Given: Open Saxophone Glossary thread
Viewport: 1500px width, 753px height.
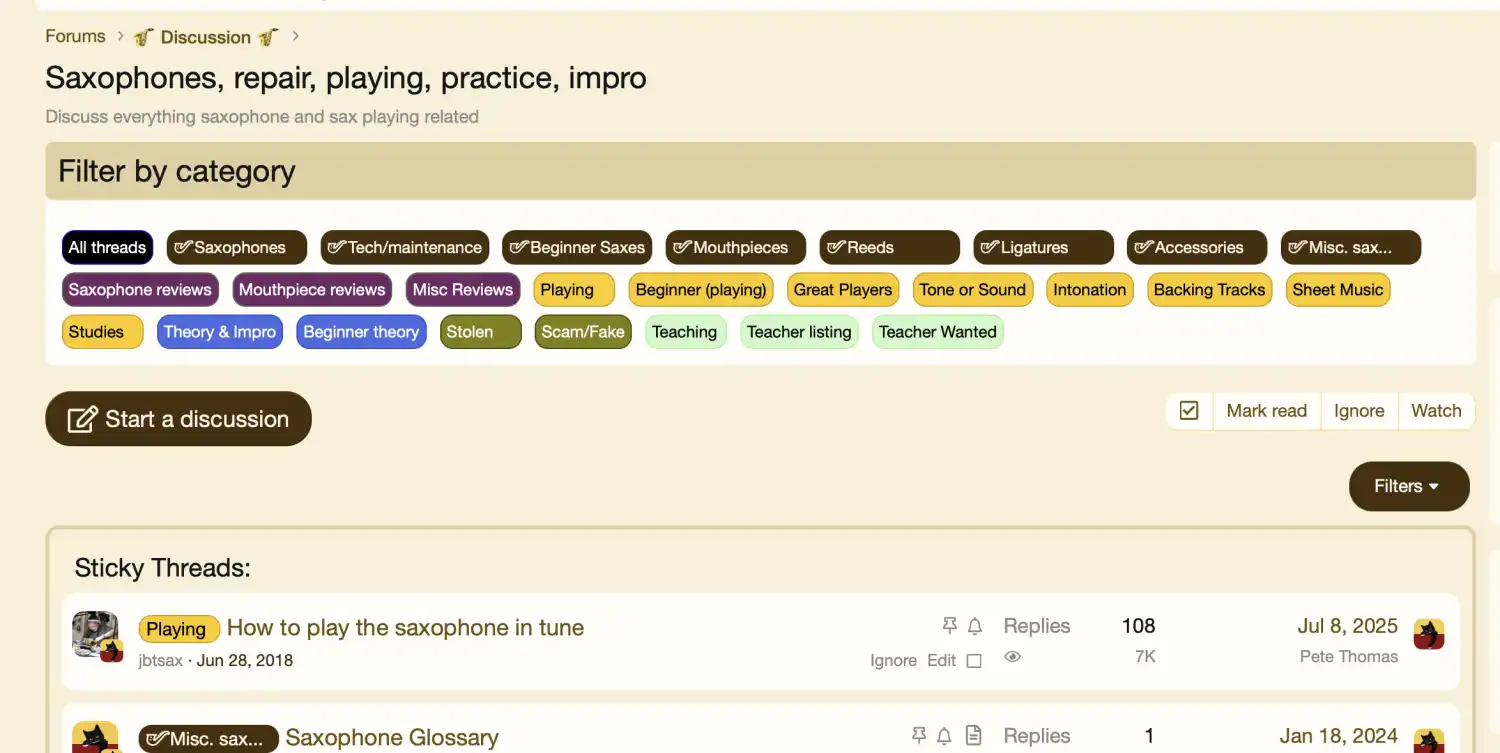Looking at the screenshot, I should tap(392, 737).
